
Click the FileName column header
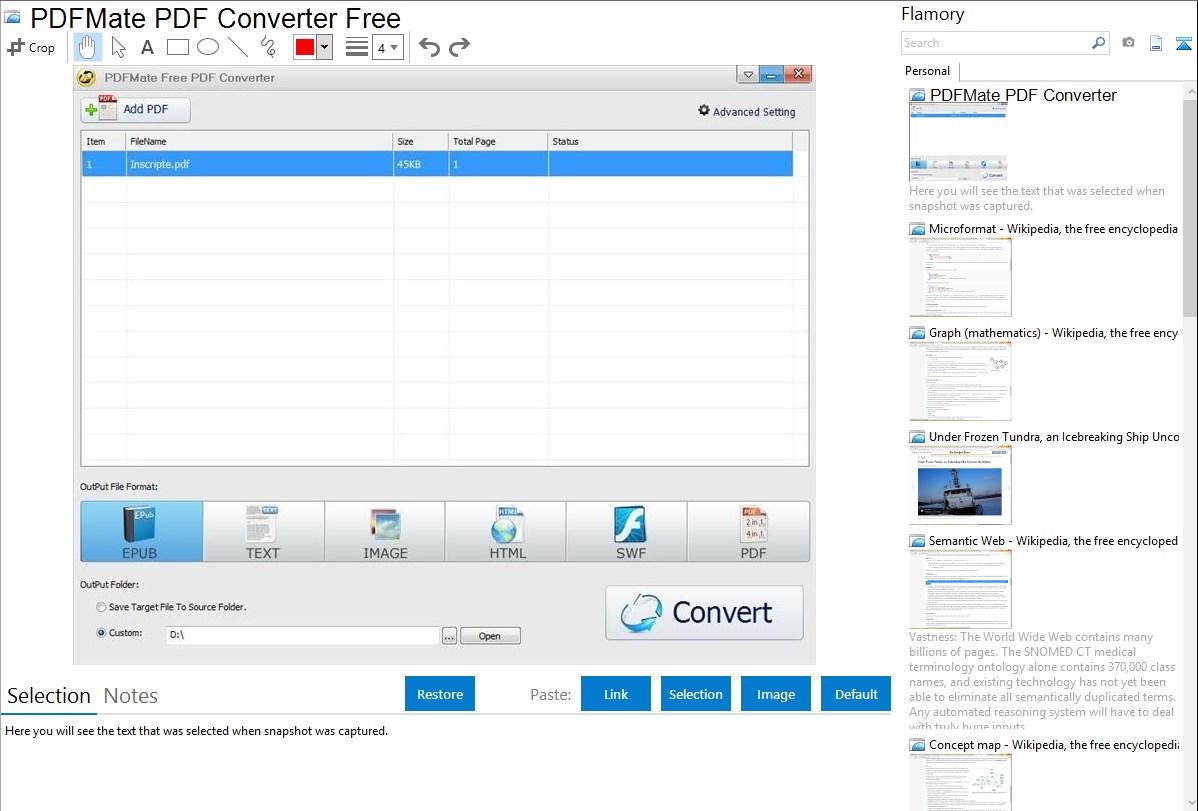259,141
